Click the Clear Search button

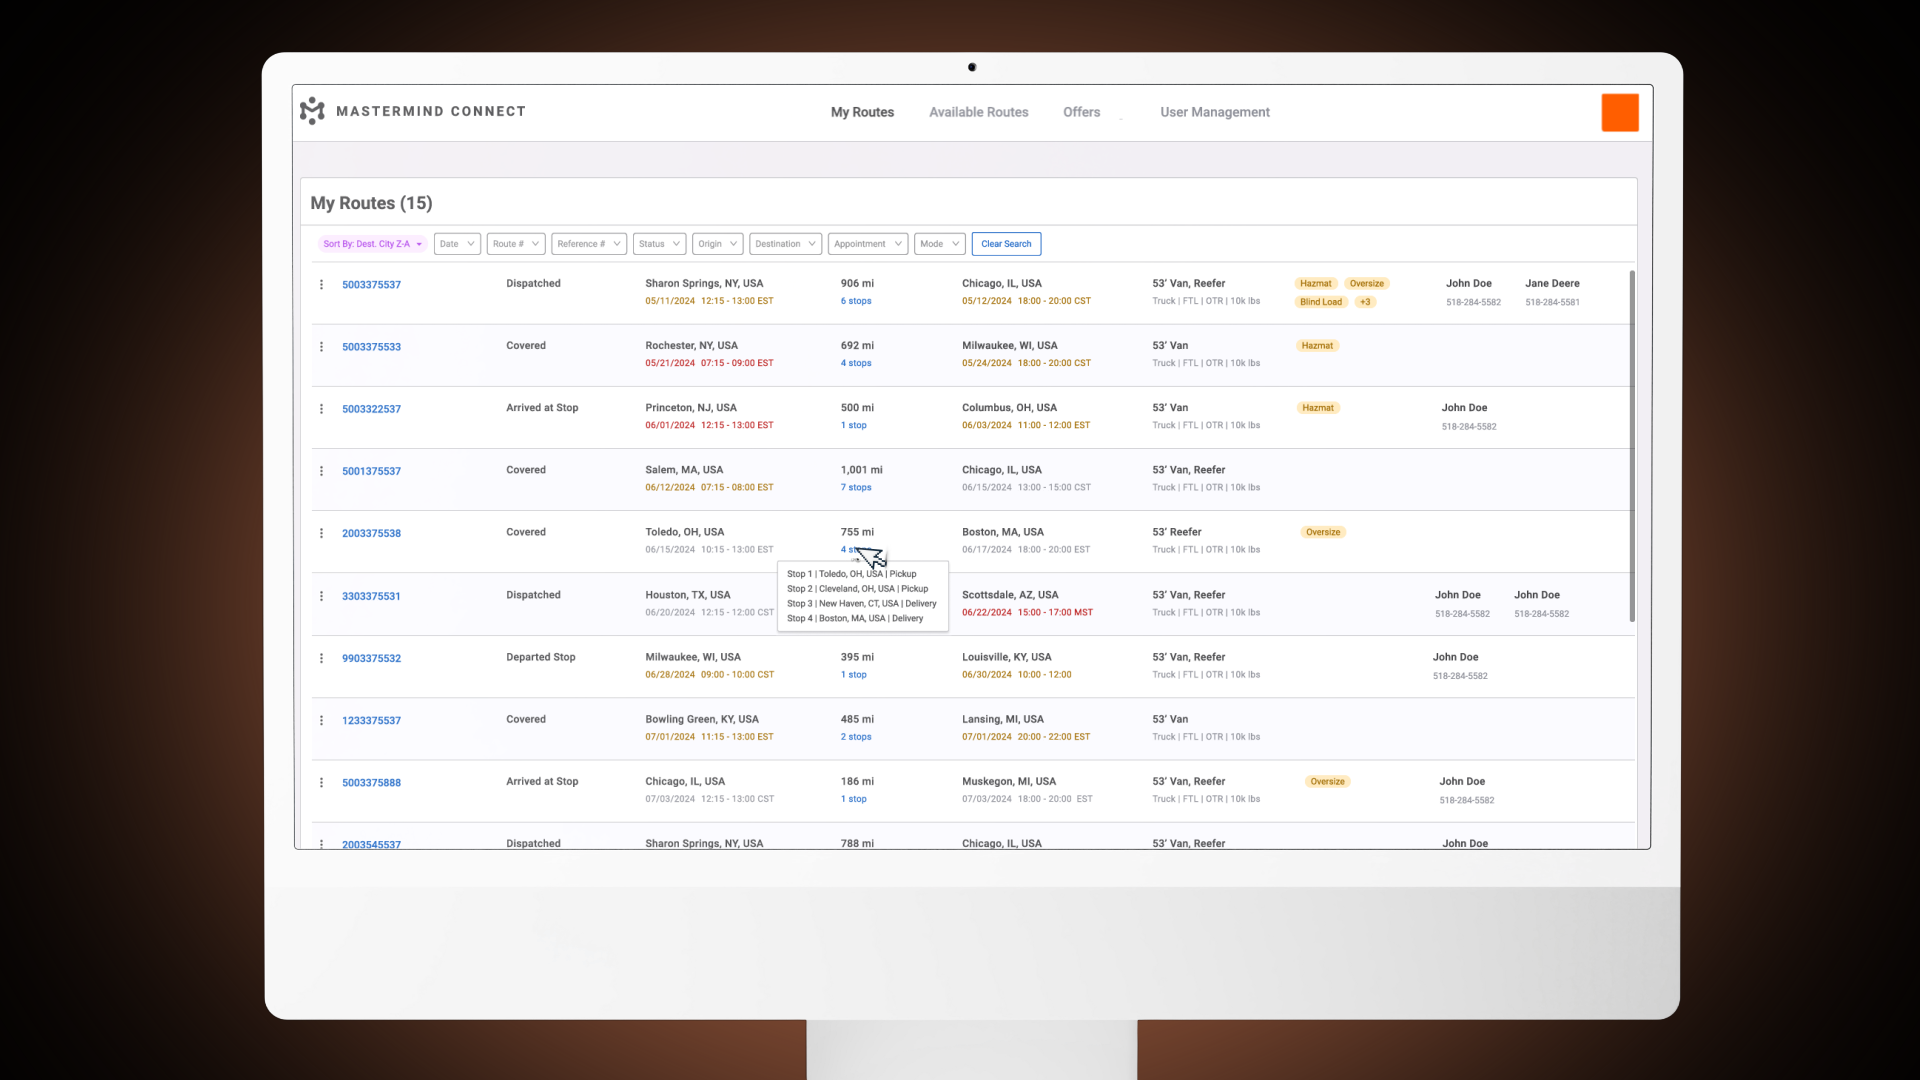point(1006,244)
